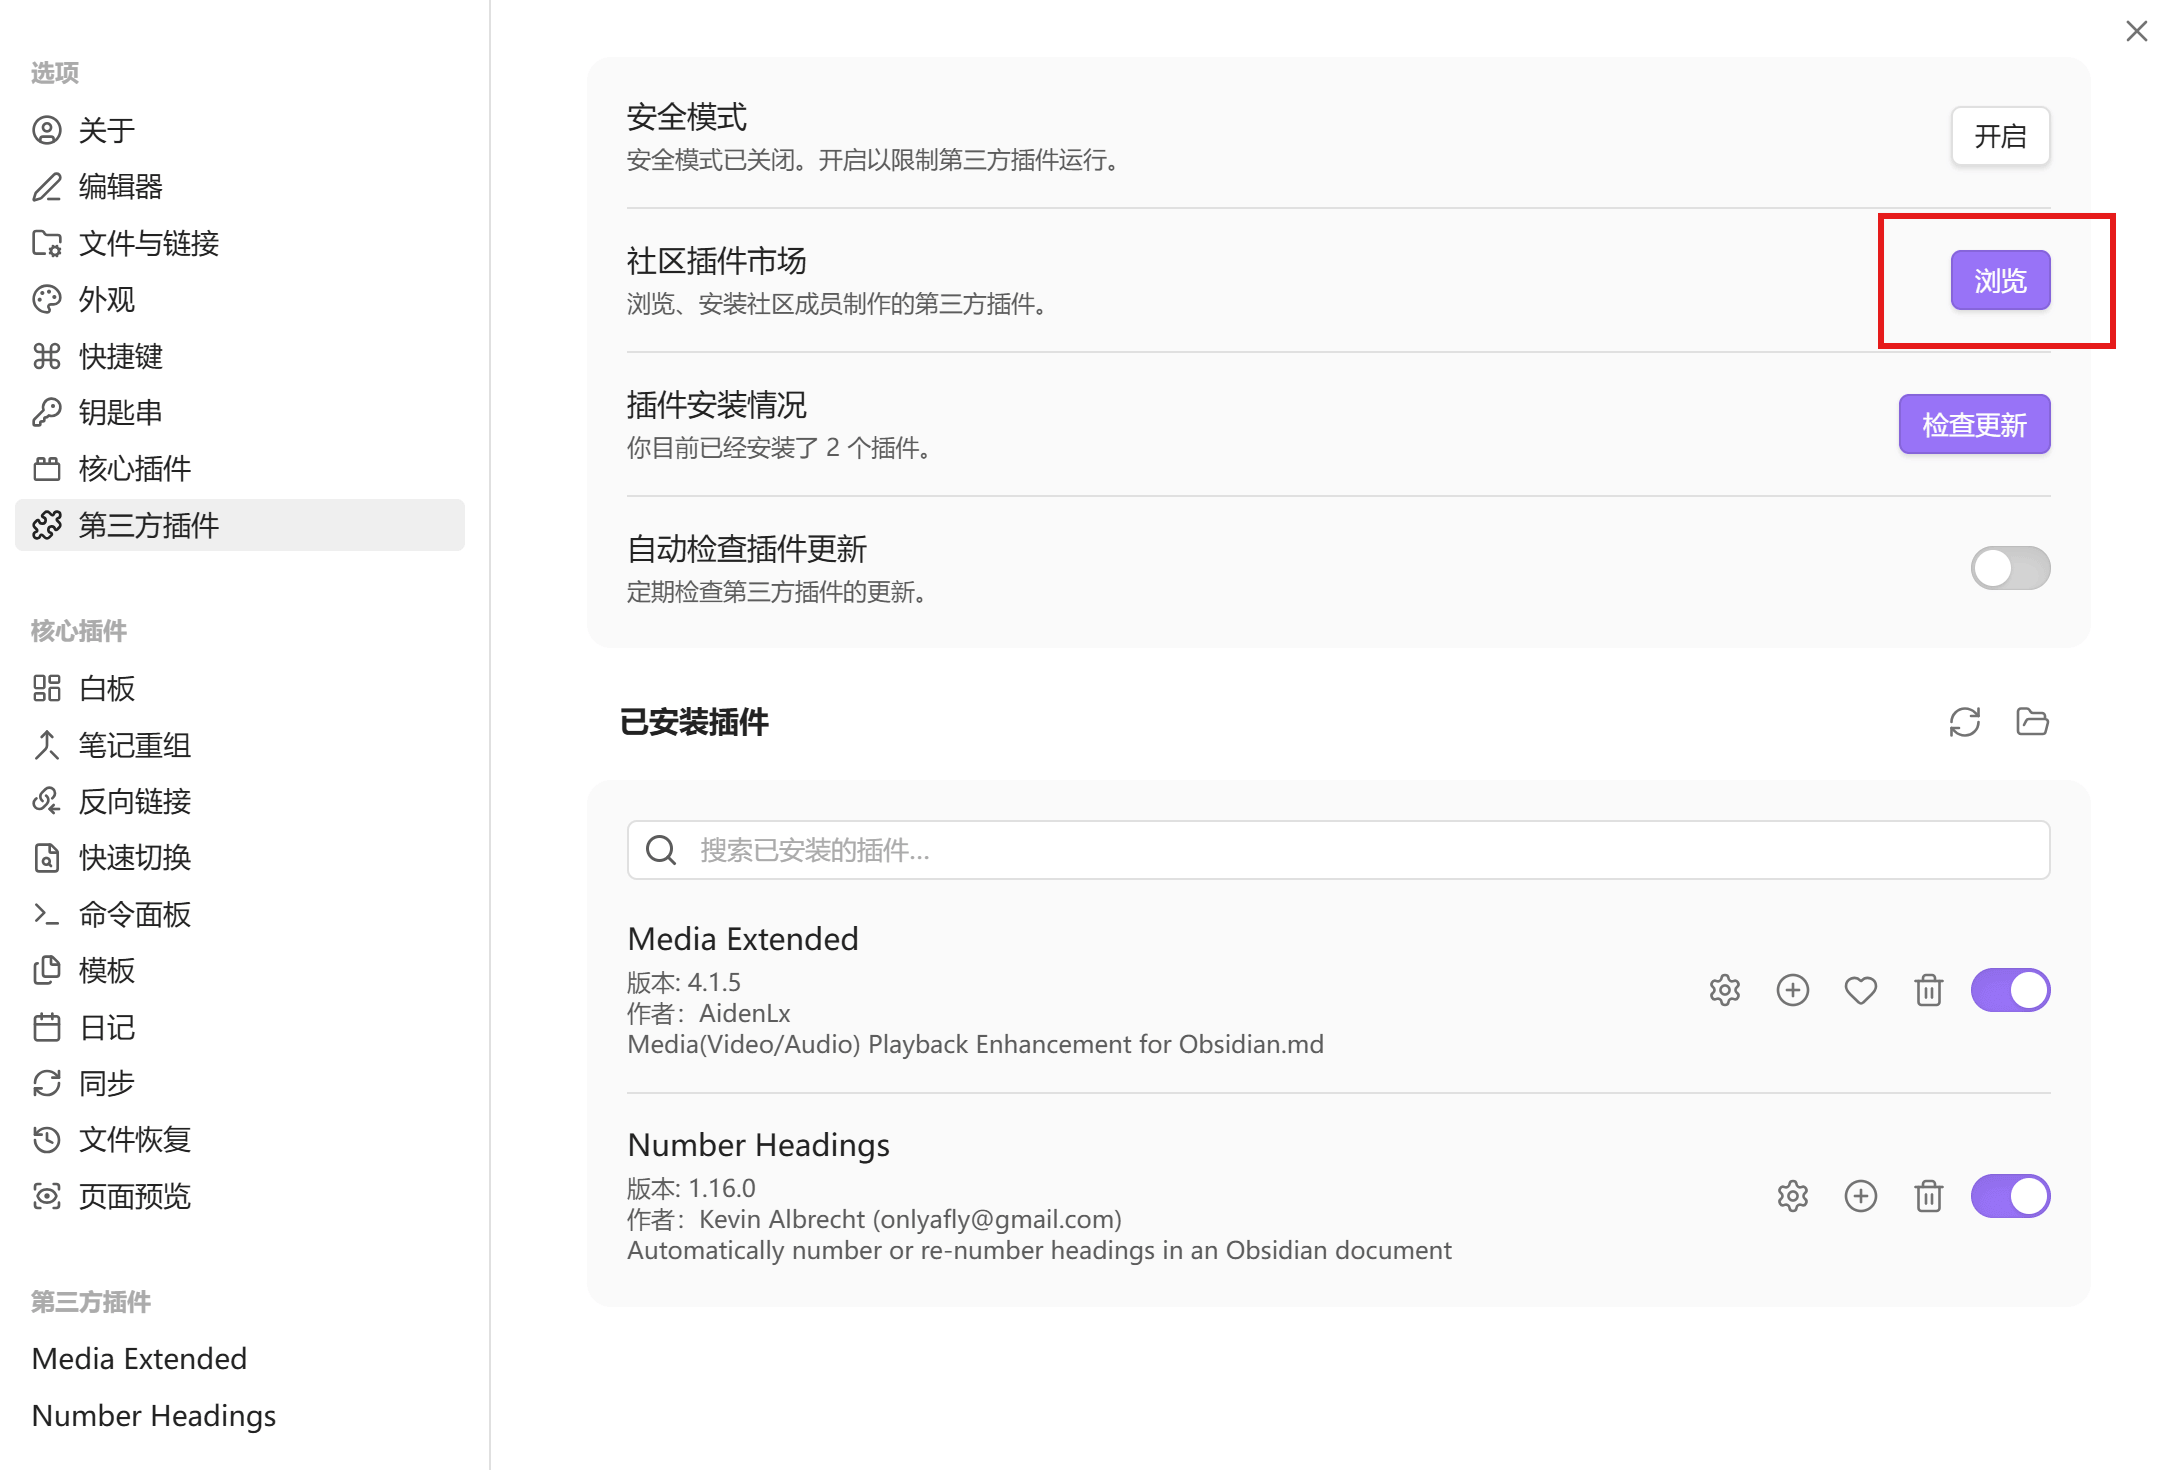This screenshot has width=2170, height=1470.
Task: Open Media Extended plugin settings gear icon
Action: 1724,990
